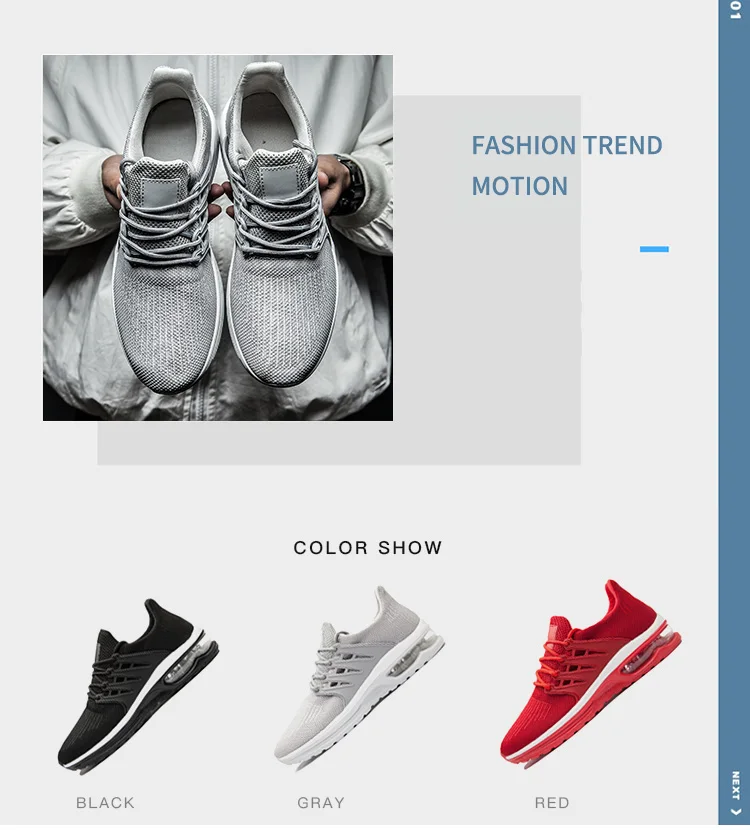
Task: Click the GRAY color label
Action: [321, 802]
